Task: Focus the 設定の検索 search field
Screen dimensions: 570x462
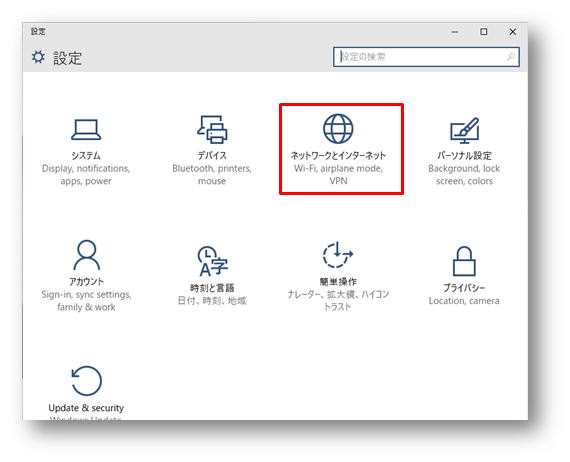Action: coord(426,57)
